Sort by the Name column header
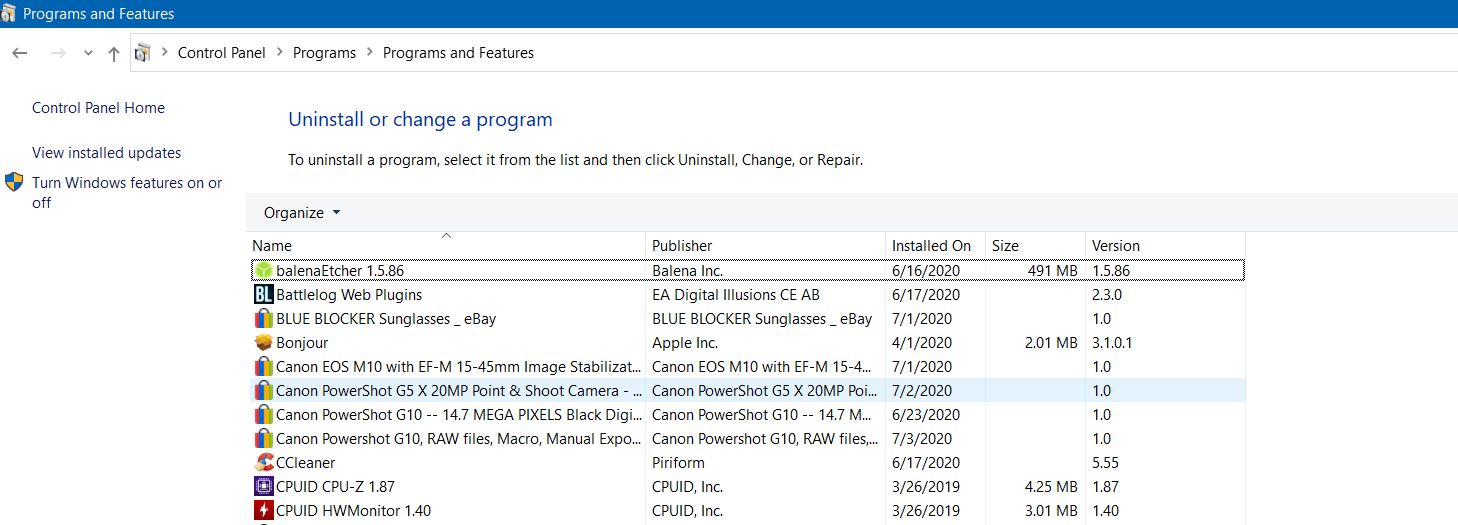This screenshot has width=1458, height=525. [446, 245]
